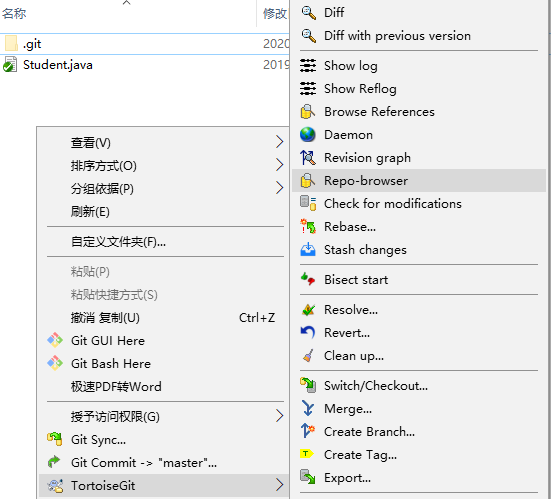The height and width of the screenshot is (499, 551).
Task: Click the 修改 date column header
Action: tap(275, 13)
